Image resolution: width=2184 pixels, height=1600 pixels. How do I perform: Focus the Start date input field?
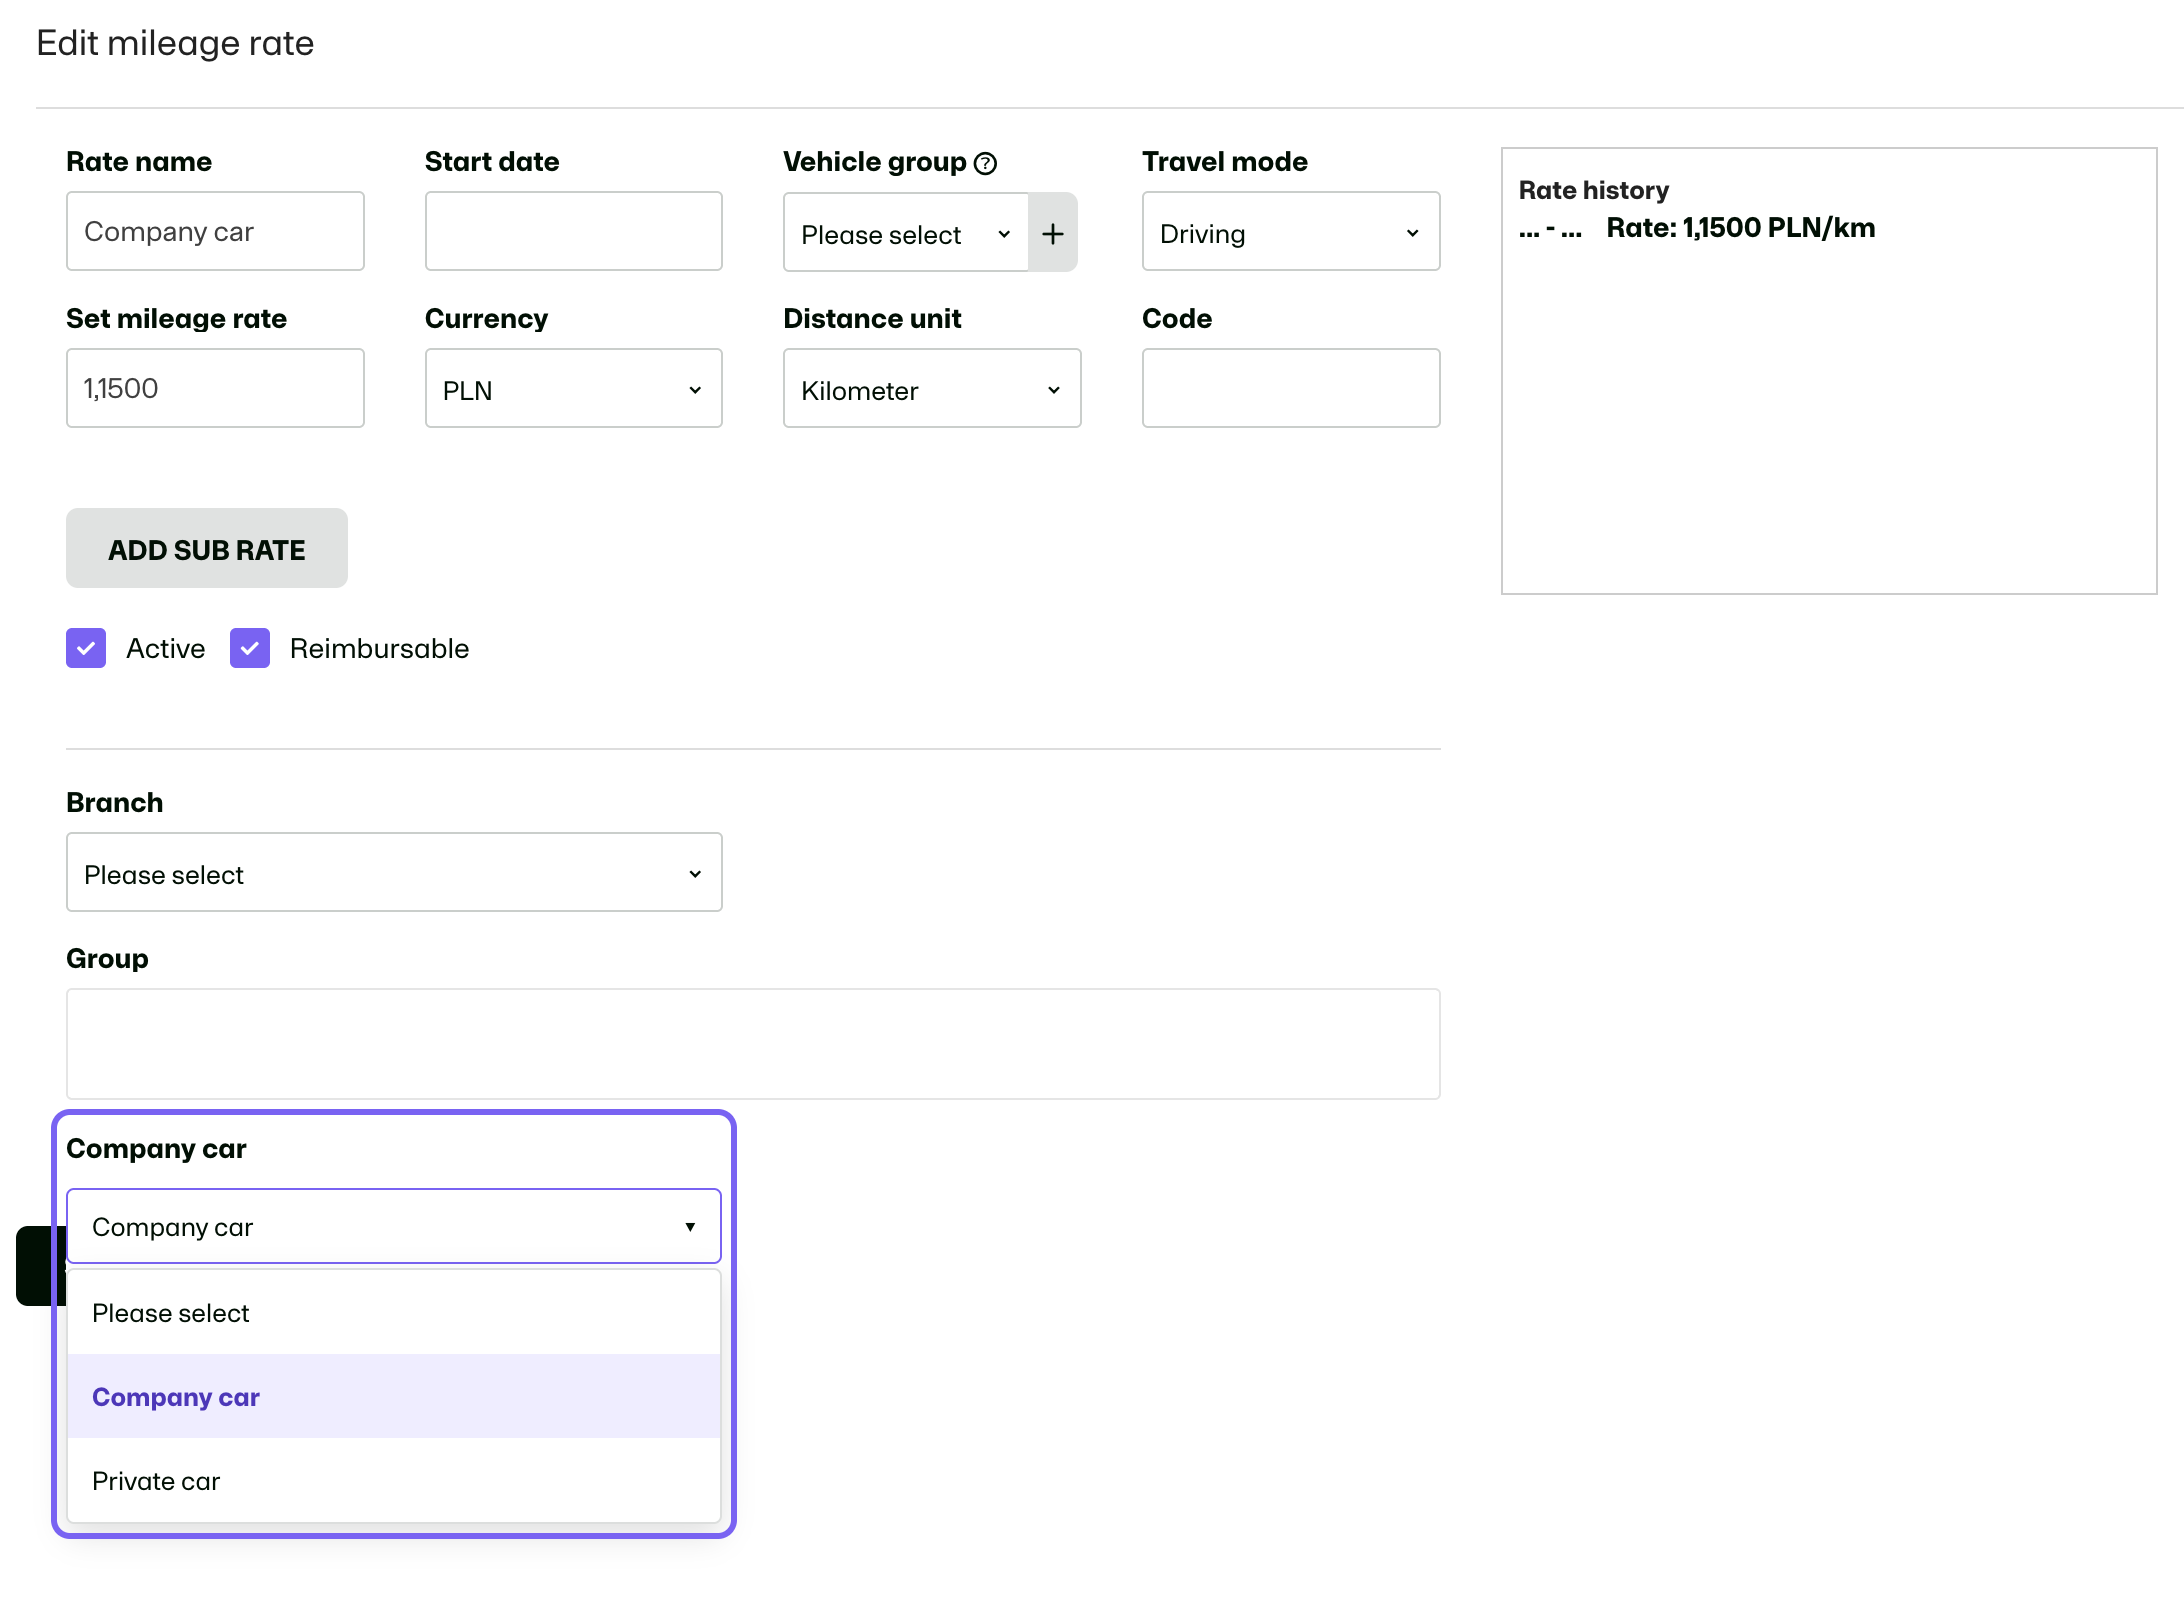[574, 231]
